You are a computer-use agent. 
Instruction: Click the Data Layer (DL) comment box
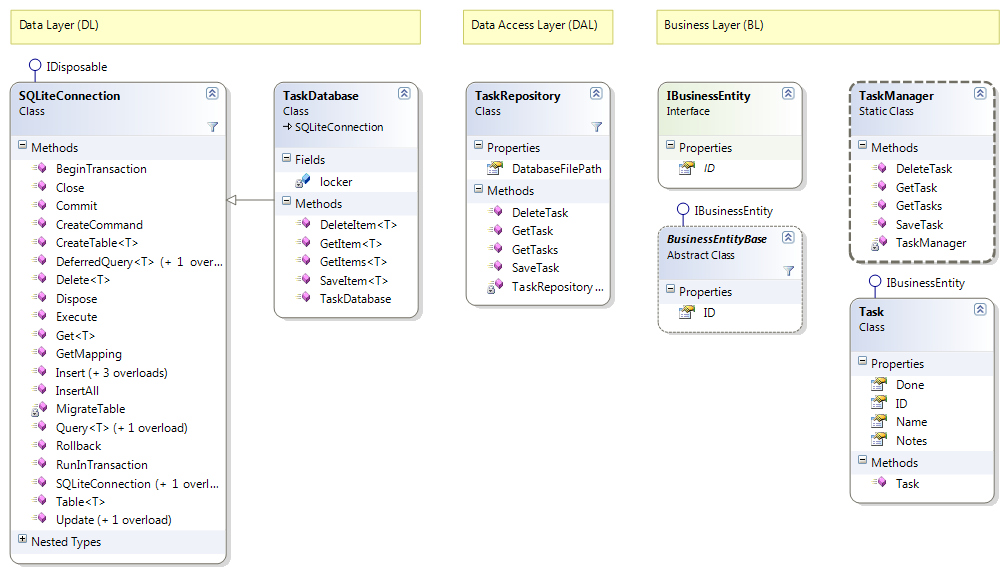(215, 26)
